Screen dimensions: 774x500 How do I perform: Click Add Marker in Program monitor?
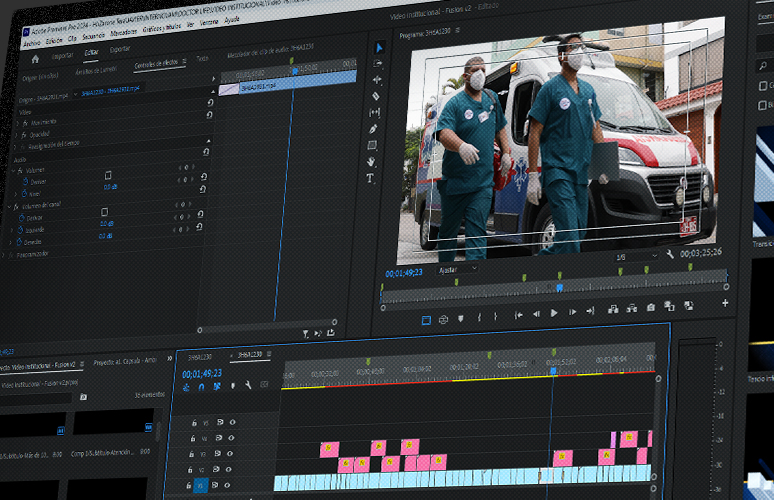tap(461, 319)
